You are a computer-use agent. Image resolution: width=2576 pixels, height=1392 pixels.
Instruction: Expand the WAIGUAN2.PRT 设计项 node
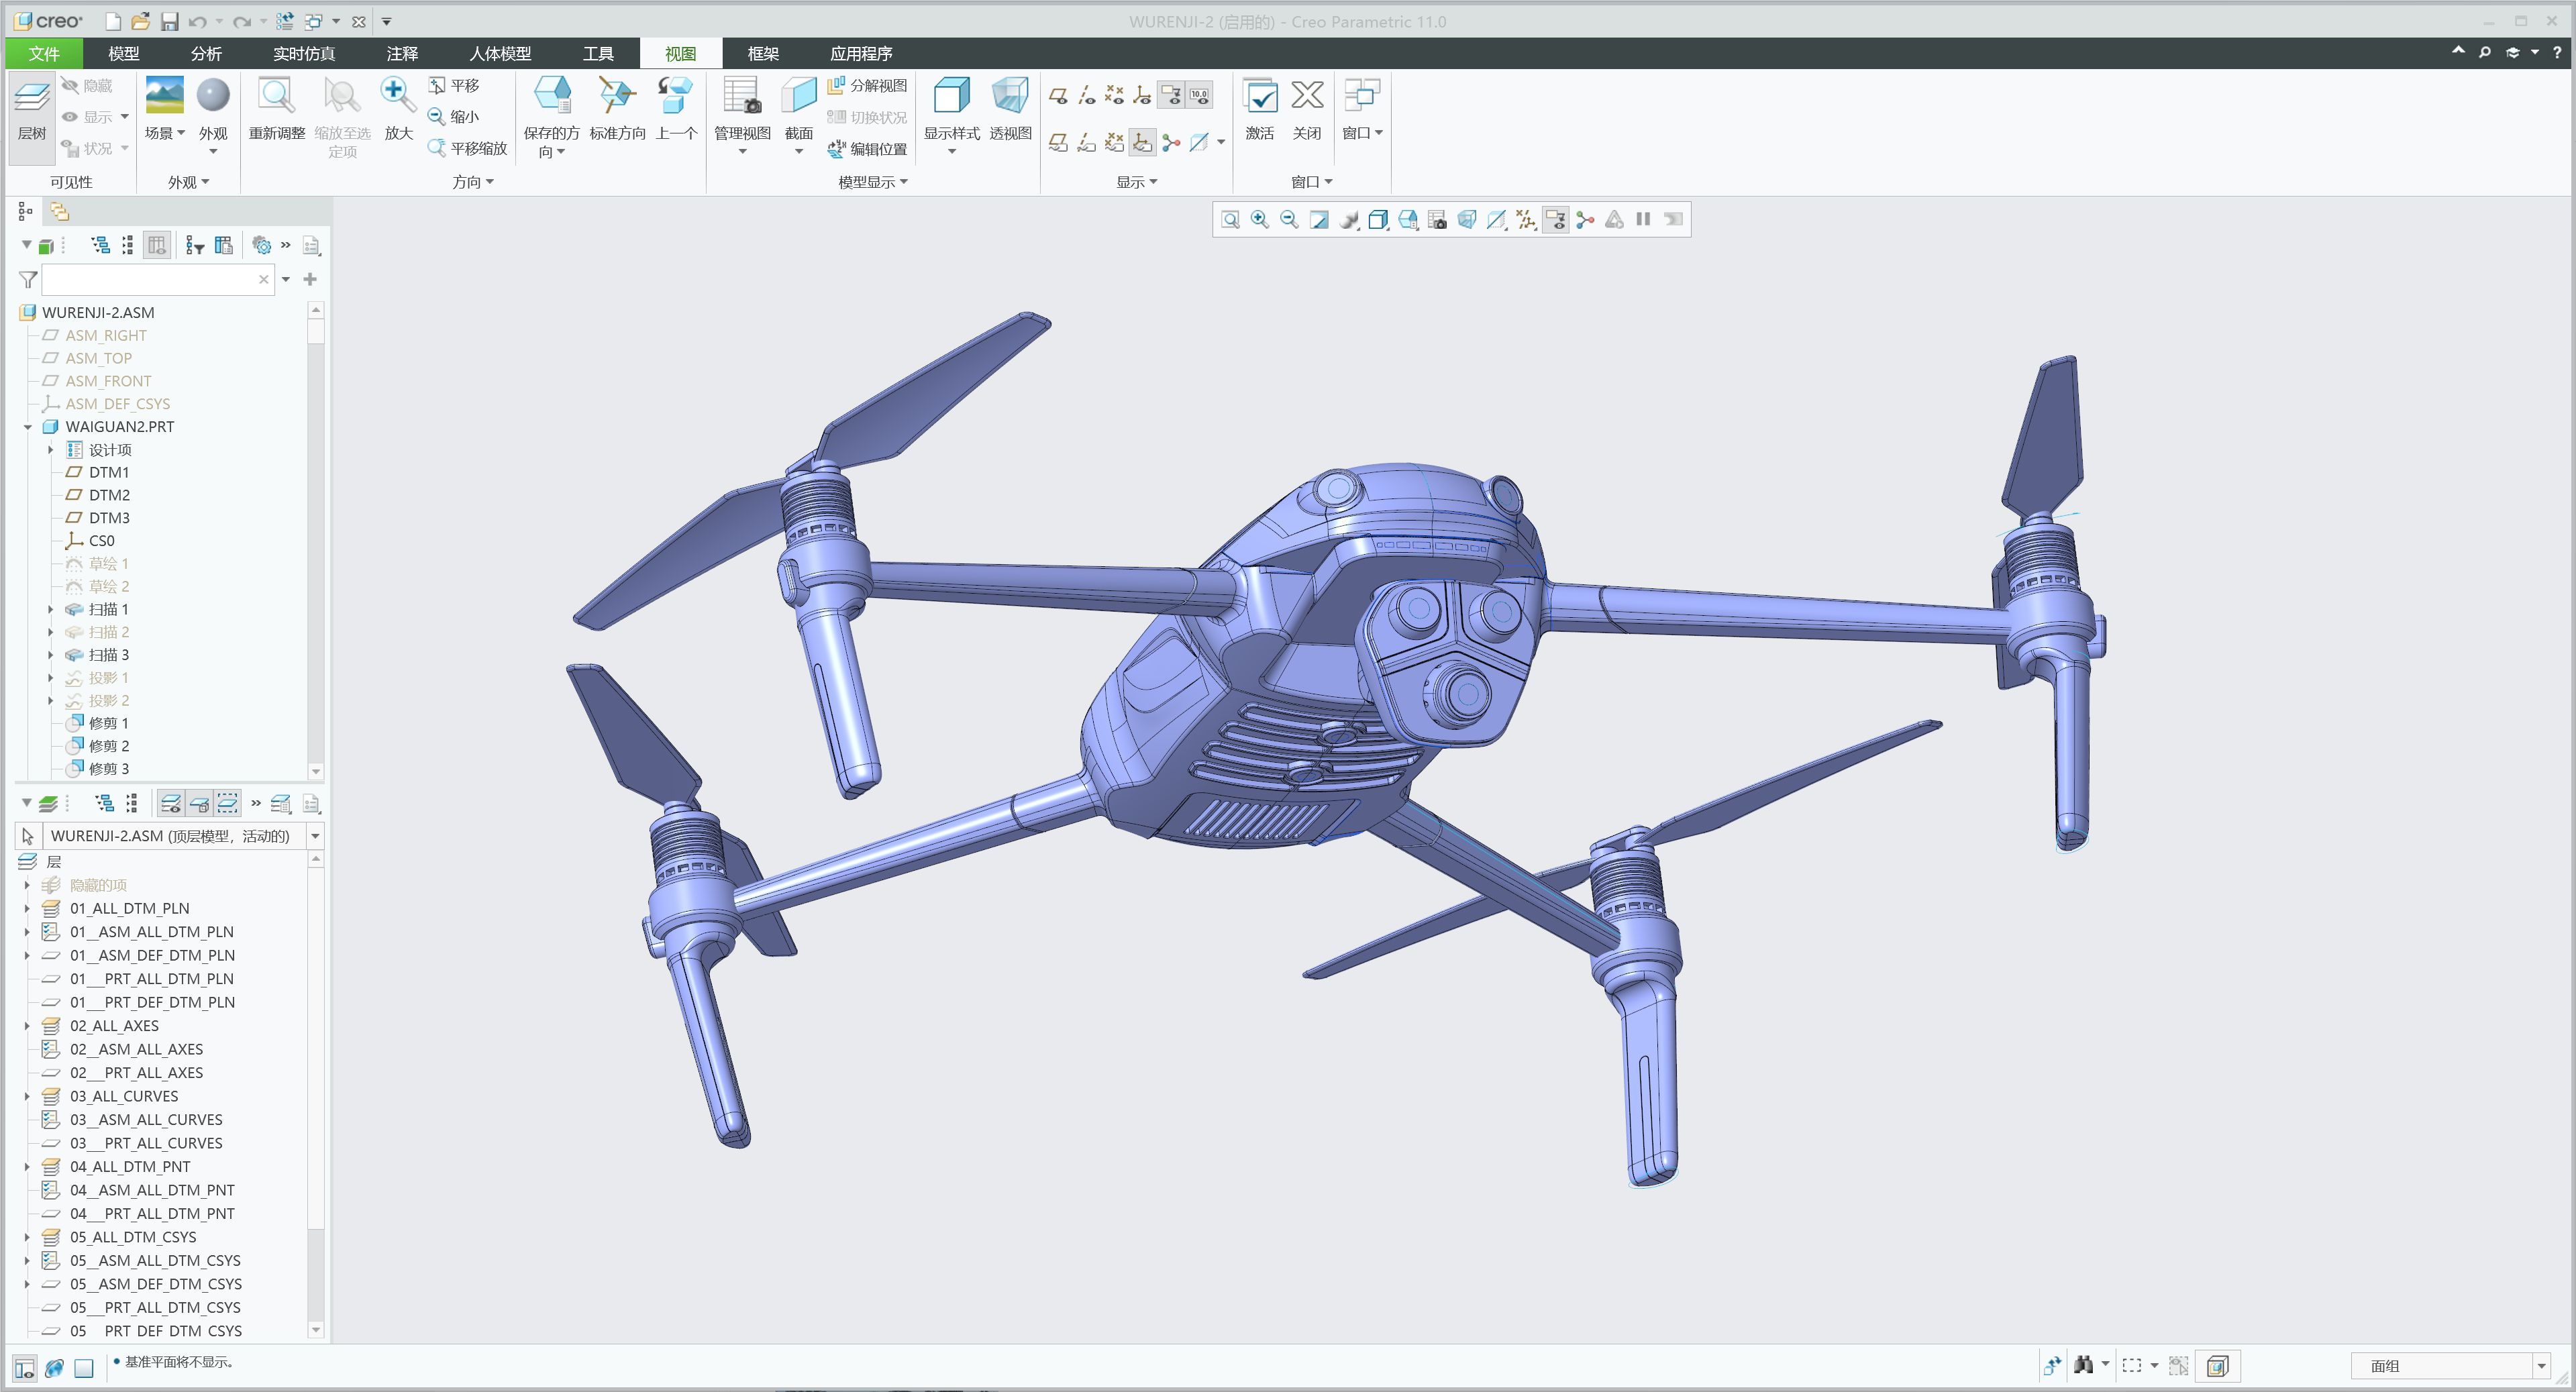(x=50, y=450)
